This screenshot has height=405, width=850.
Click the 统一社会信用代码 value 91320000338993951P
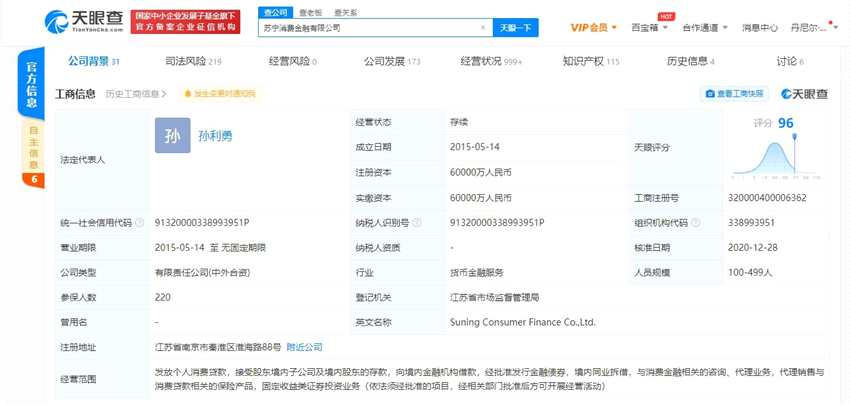[202, 223]
